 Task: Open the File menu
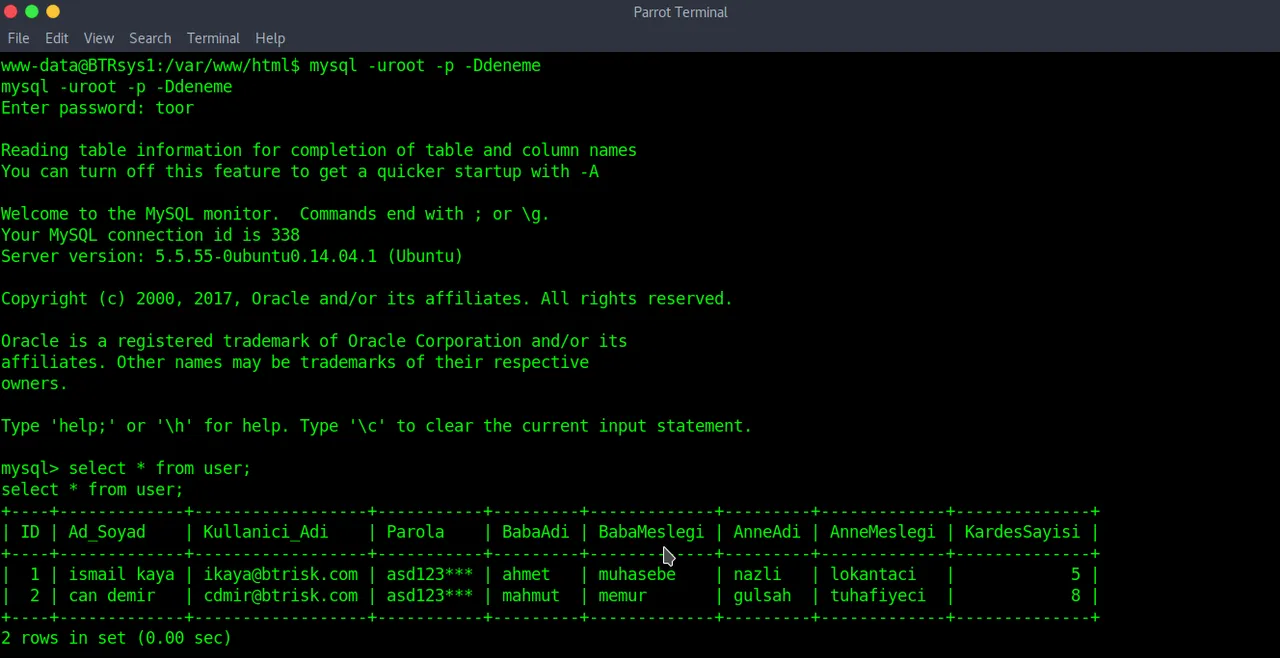click(x=18, y=38)
